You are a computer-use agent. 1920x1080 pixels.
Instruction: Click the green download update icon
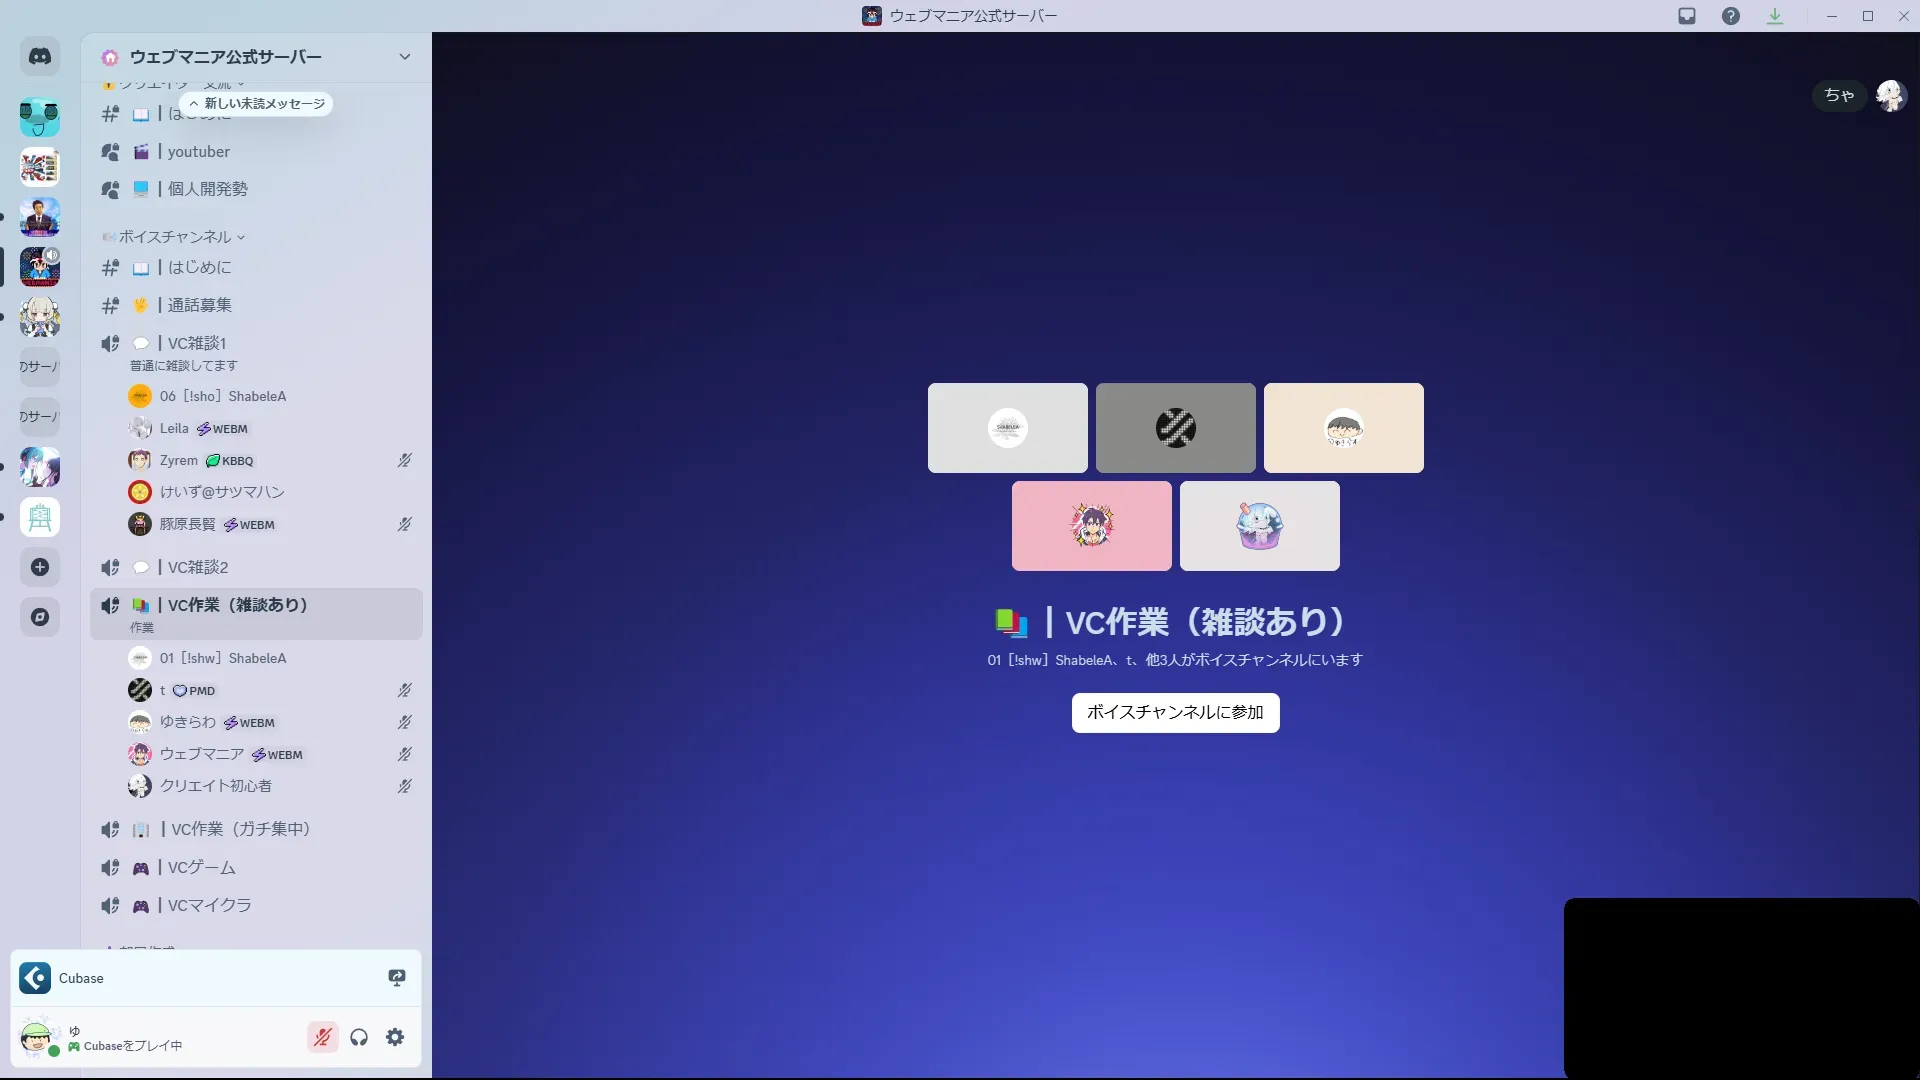(1775, 16)
